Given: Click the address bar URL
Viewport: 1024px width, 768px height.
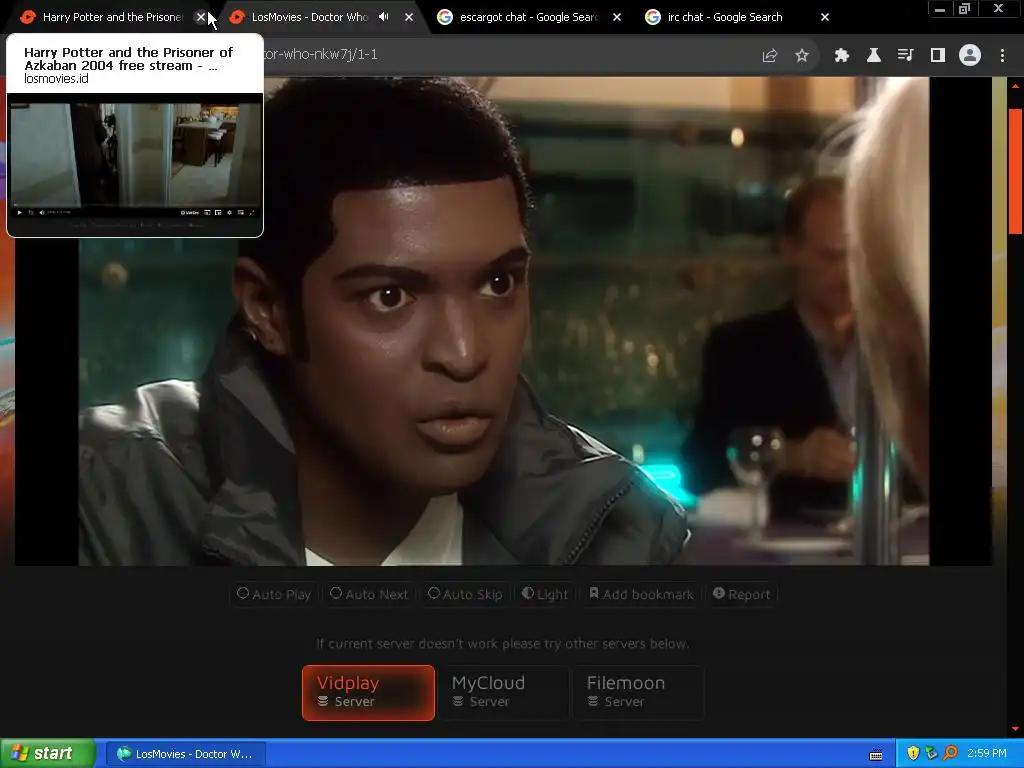Looking at the screenshot, I should click(x=509, y=55).
